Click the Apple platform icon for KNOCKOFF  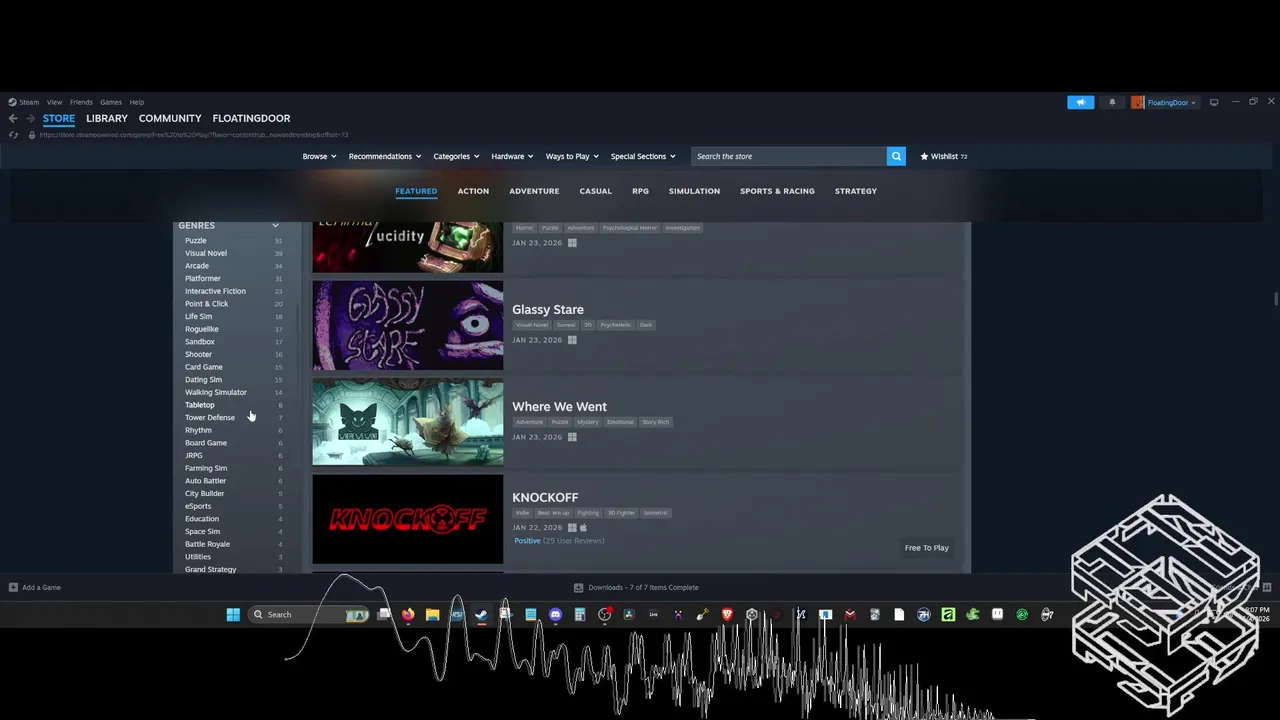pos(583,528)
